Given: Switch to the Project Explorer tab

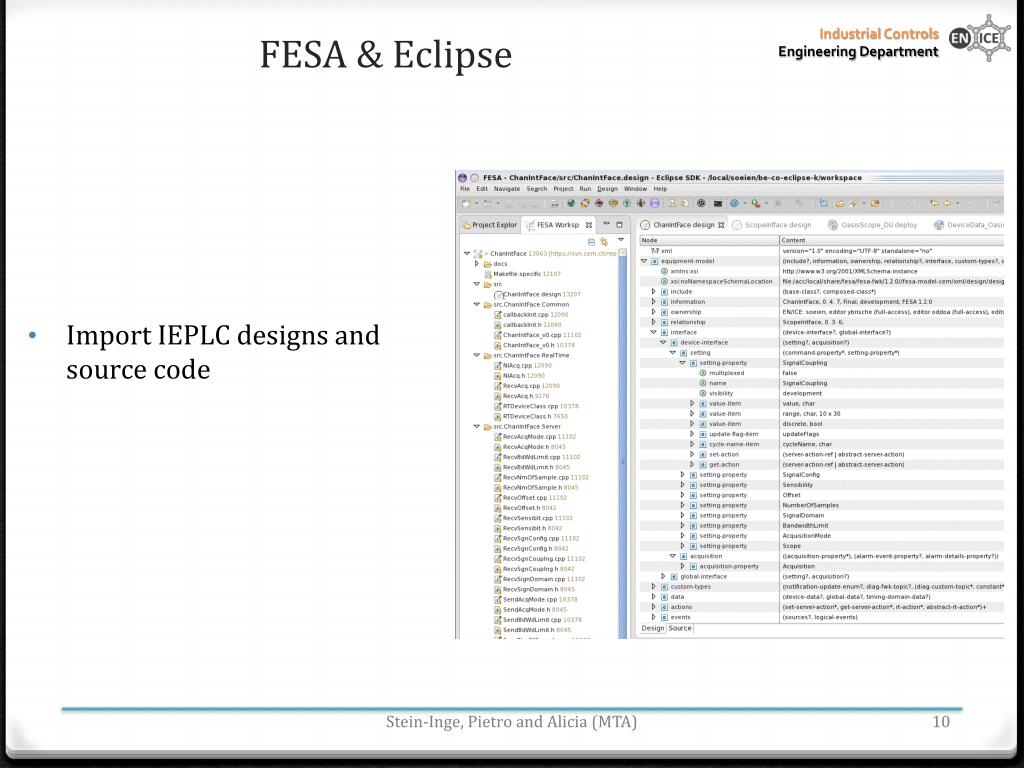Looking at the screenshot, I should pyautogui.click(x=490, y=225).
